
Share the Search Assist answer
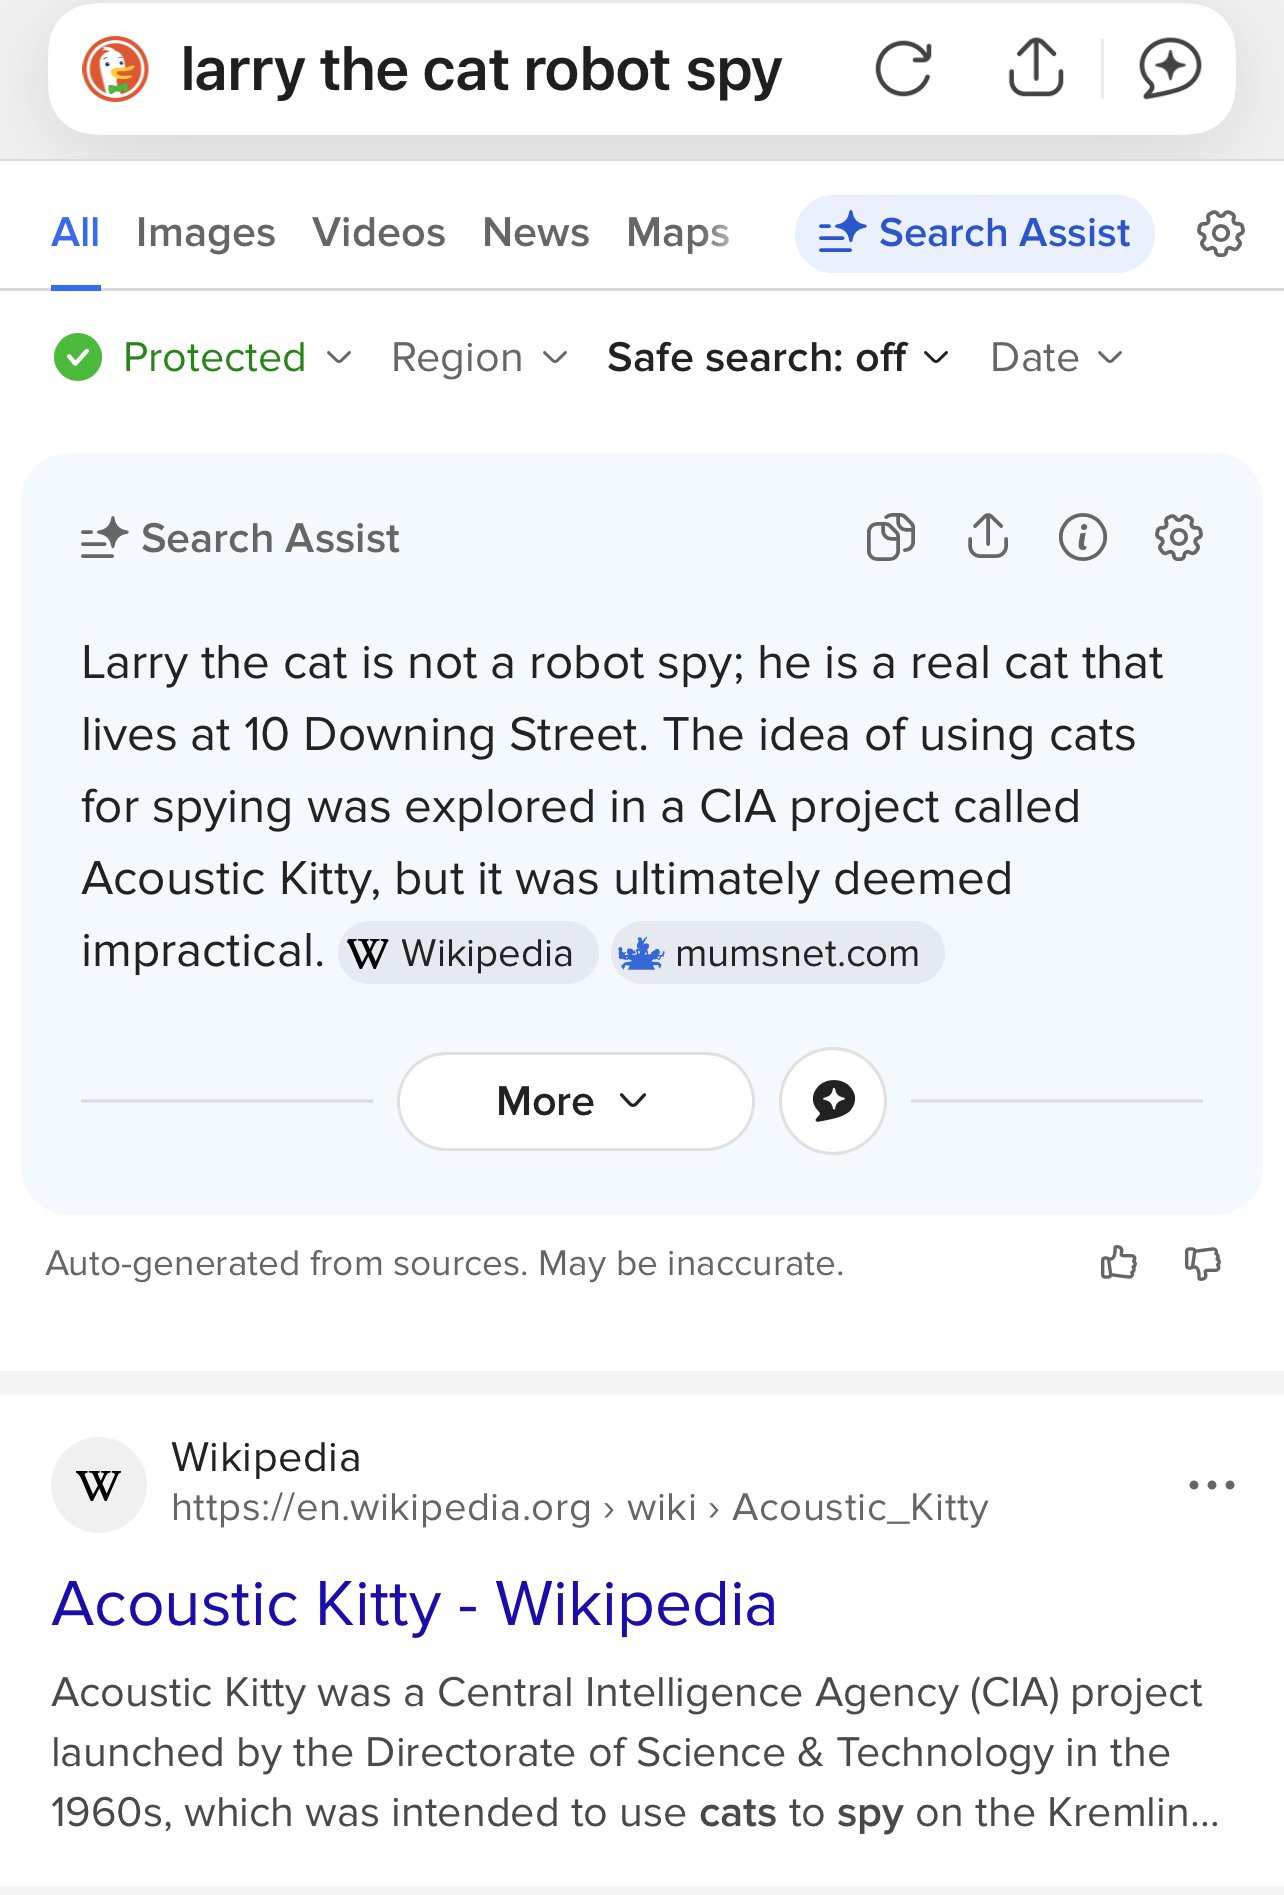pyautogui.click(x=987, y=537)
